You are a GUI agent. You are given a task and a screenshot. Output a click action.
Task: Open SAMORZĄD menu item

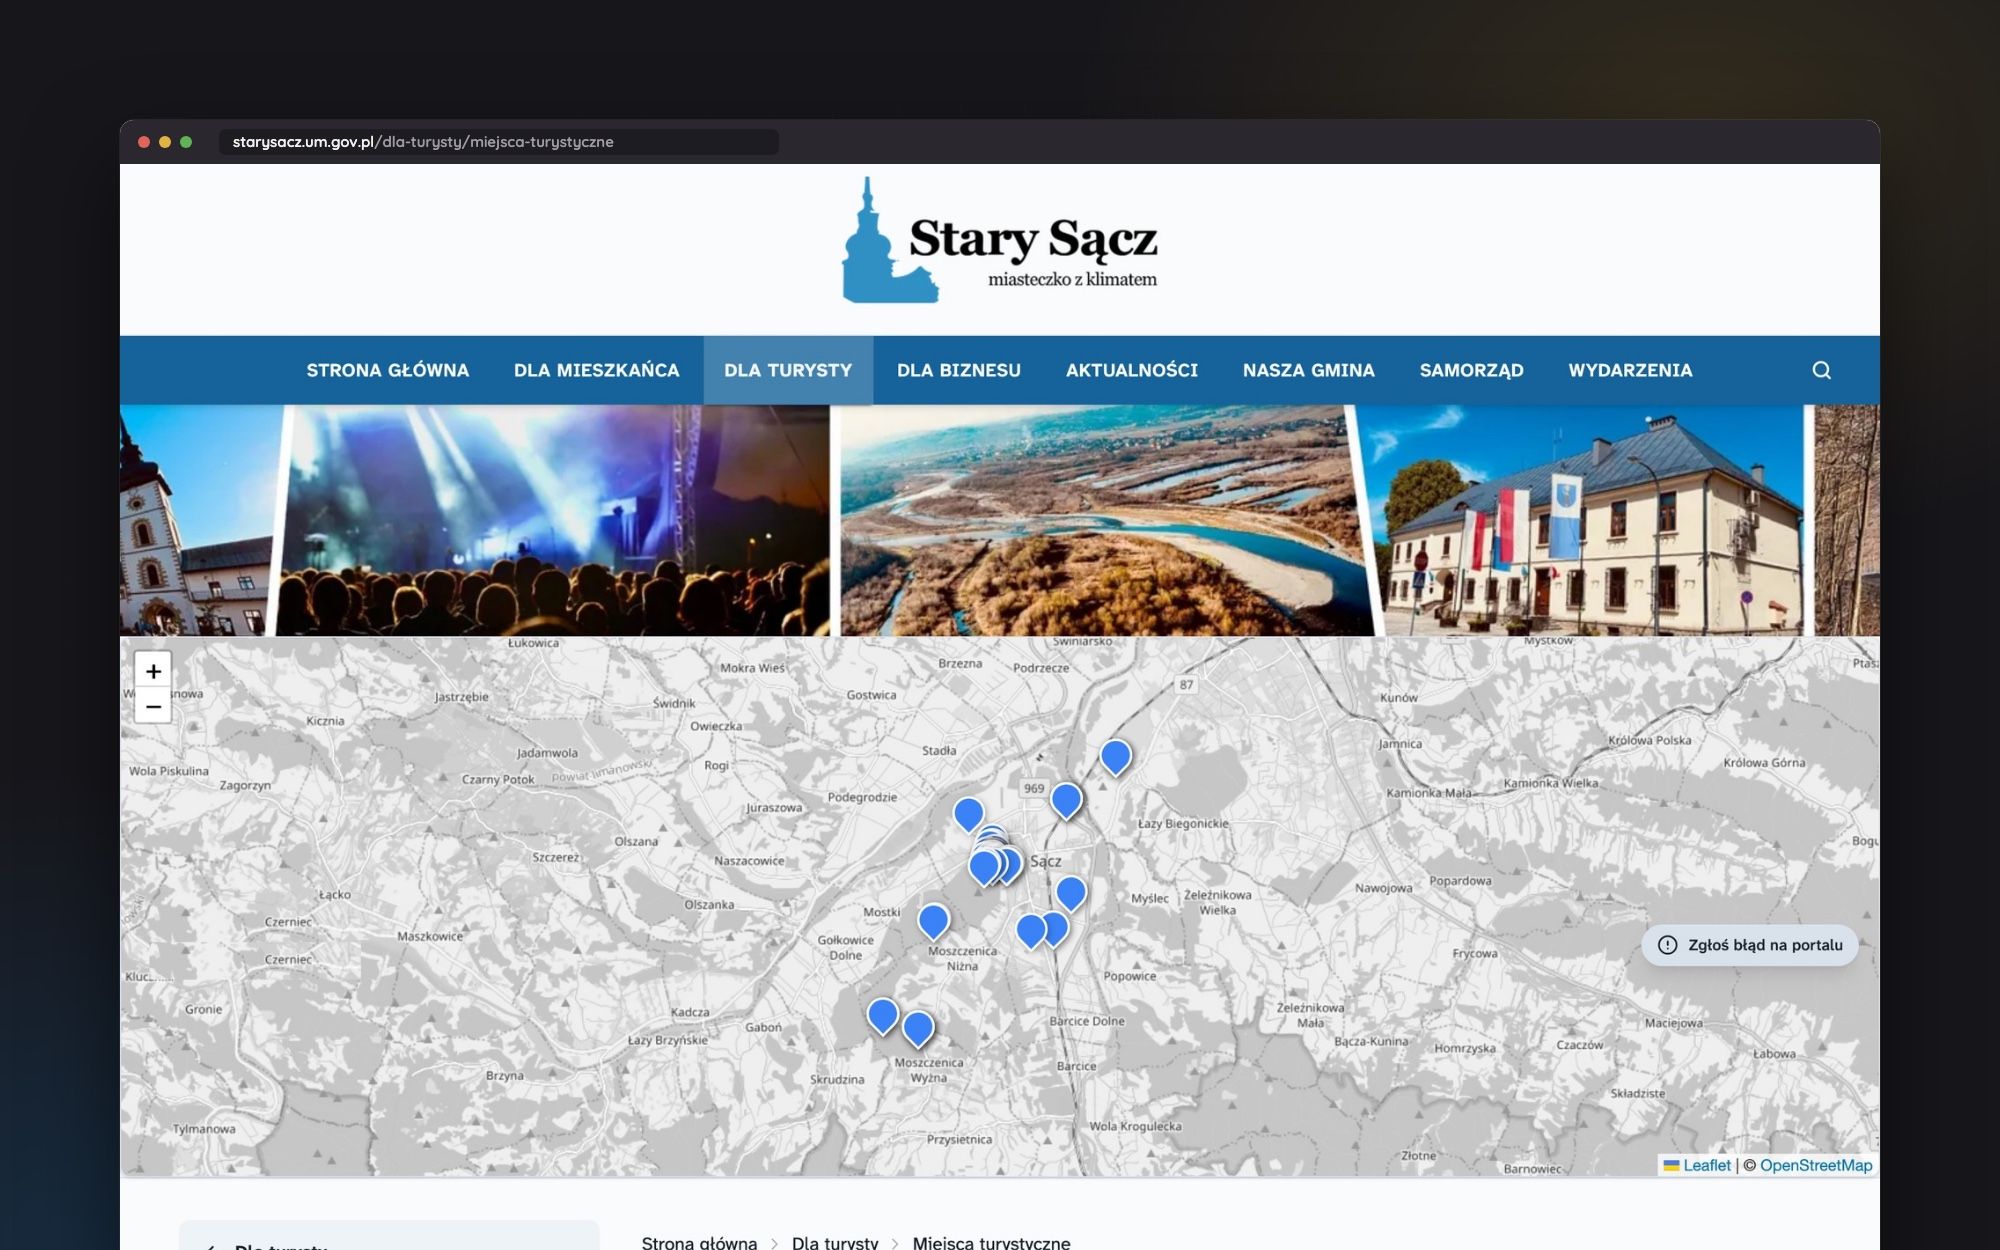(1472, 370)
